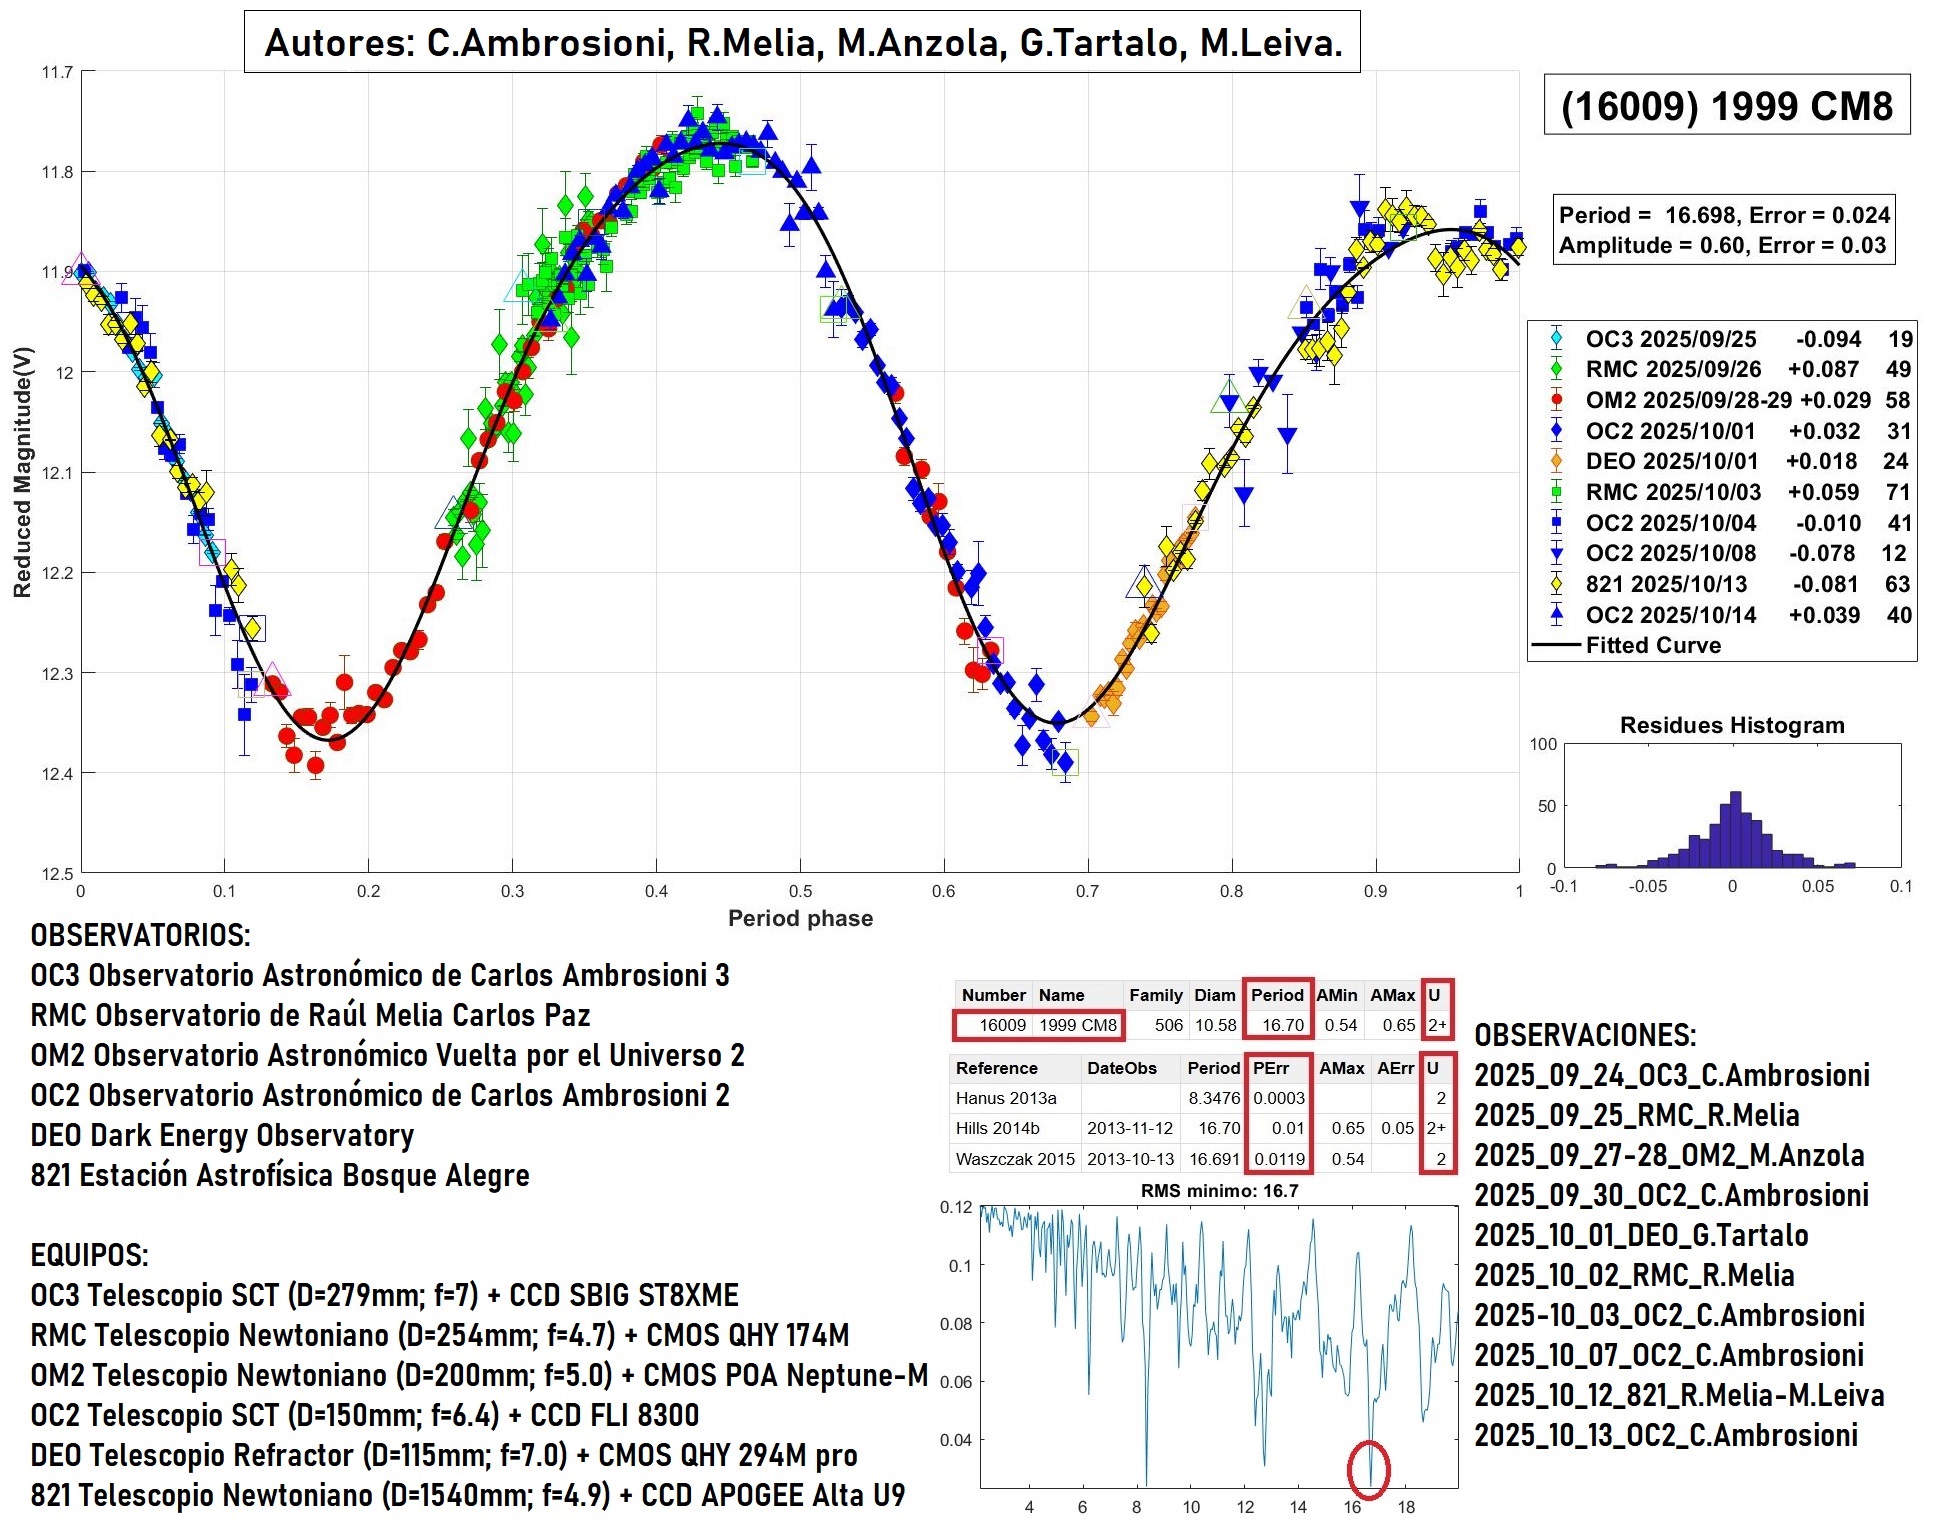This screenshot has height=1533, width=1937.
Task: Click the RMC 2025/09/26 green diamond legend marker
Action: tap(1556, 369)
